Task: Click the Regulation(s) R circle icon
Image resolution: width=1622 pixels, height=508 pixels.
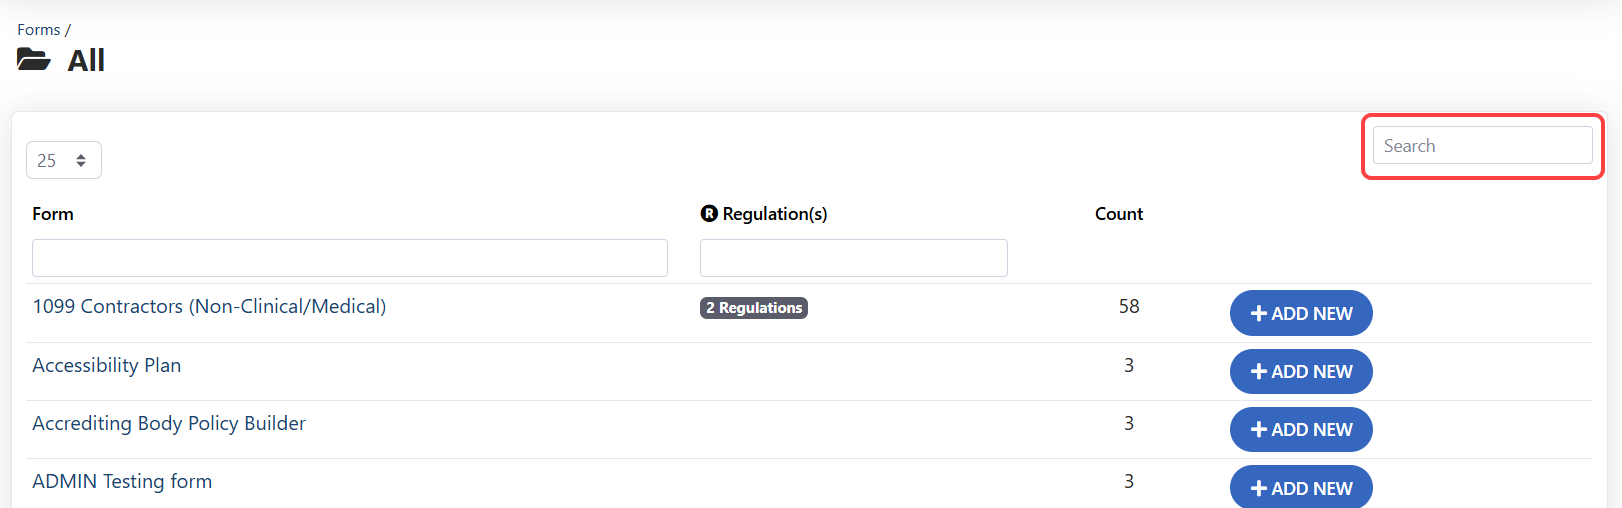Action: coord(709,213)
